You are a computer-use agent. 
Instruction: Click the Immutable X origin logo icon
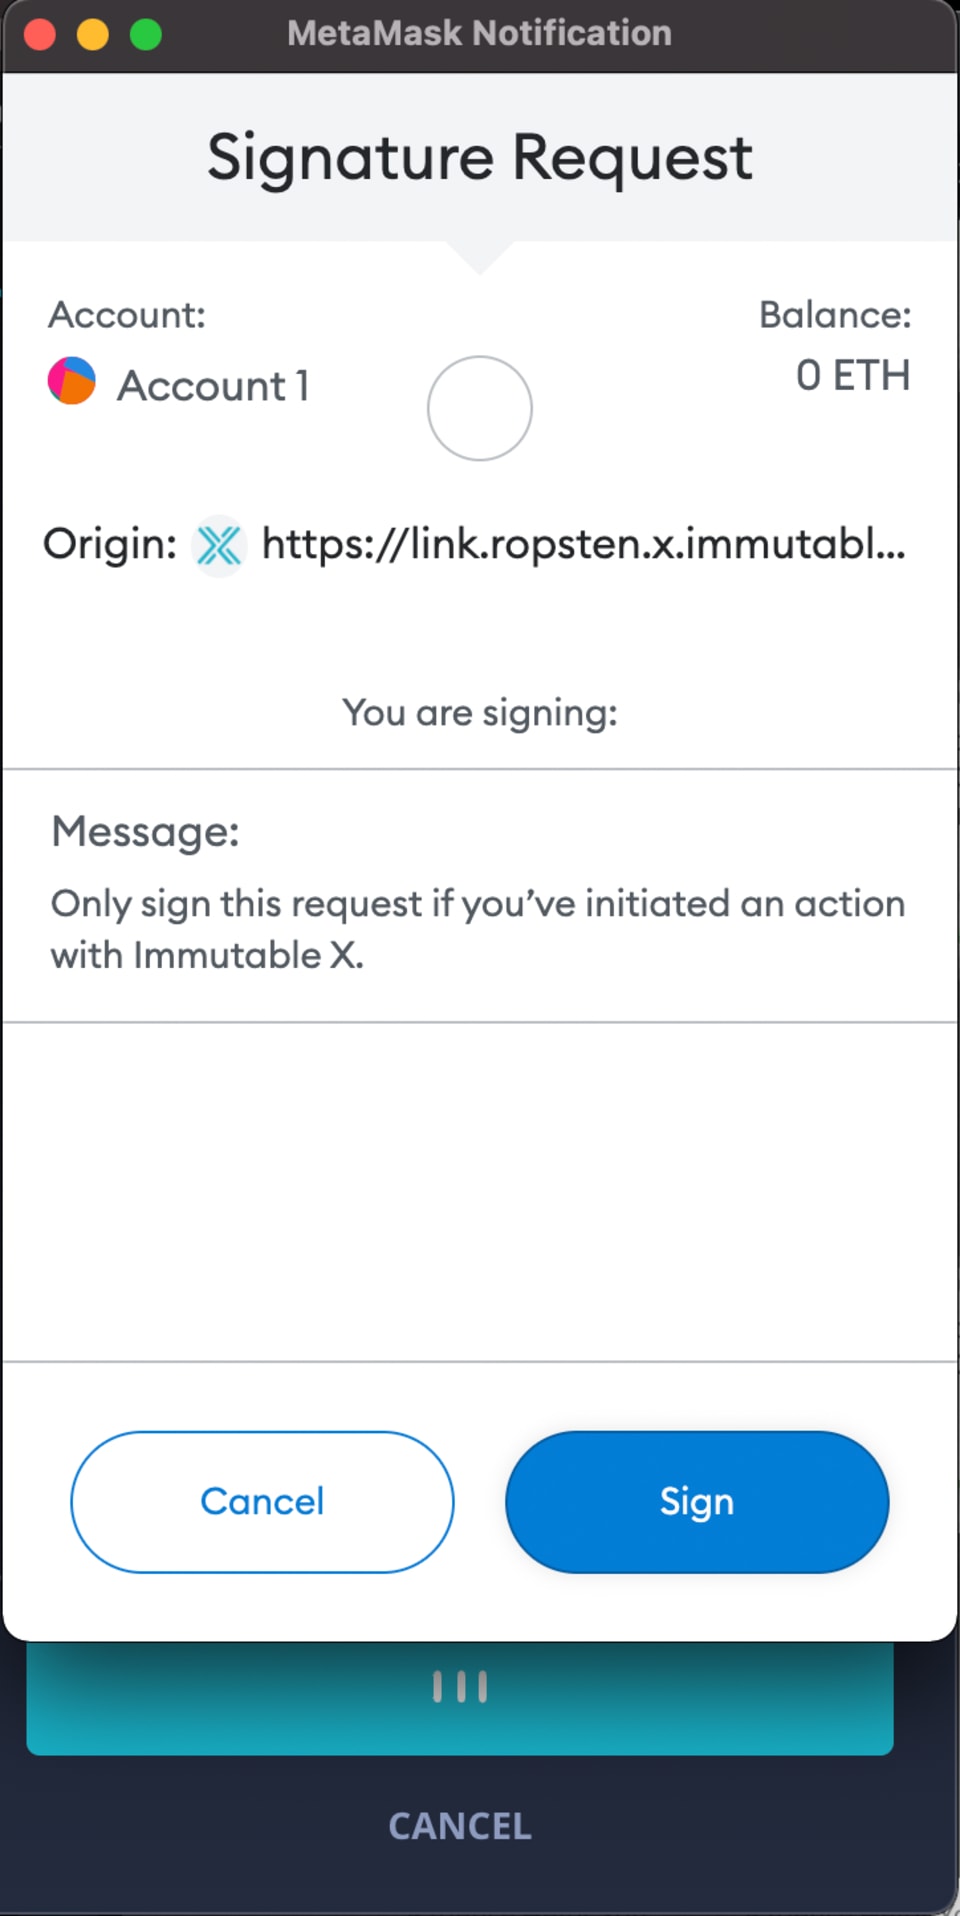pyautogui.click(x=219, y=545)
